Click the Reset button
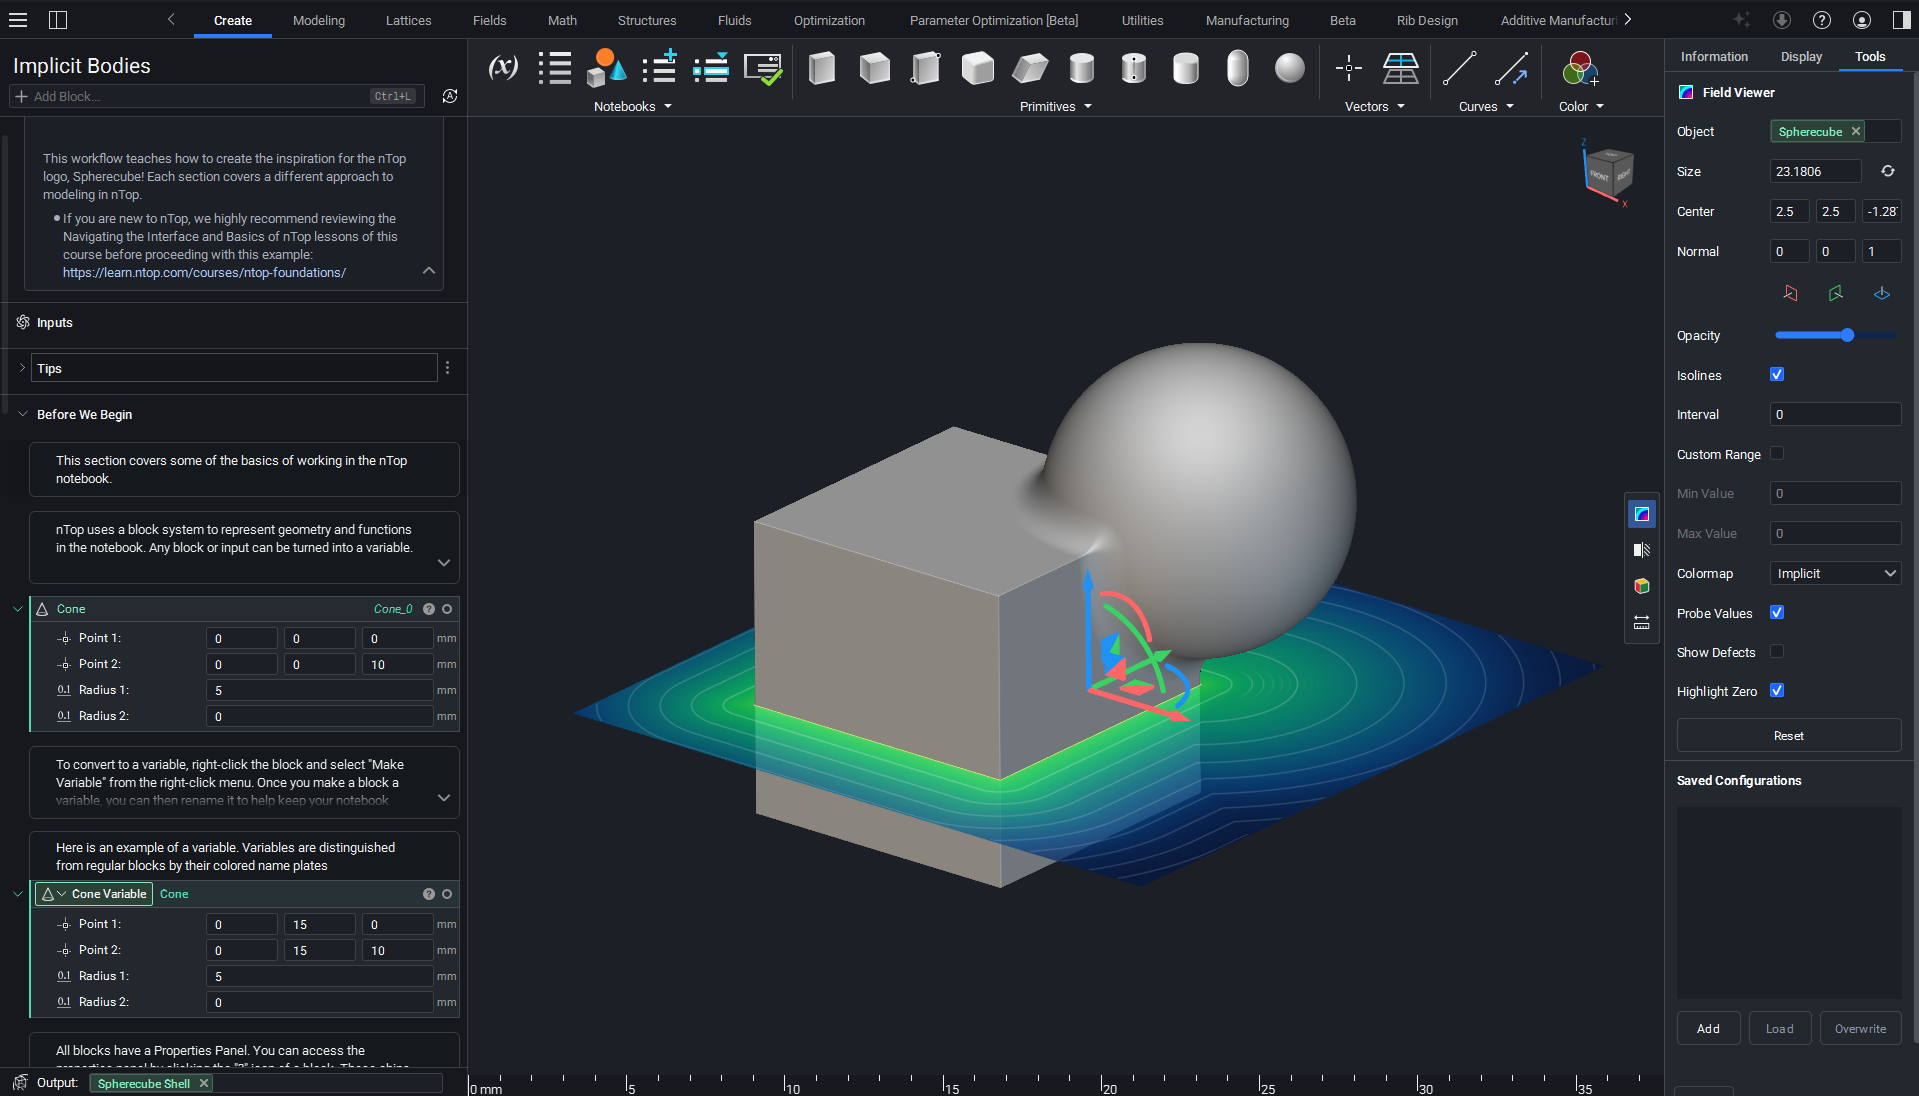Screen dimensions: 1919x1096 click(x=1789, y=735)
